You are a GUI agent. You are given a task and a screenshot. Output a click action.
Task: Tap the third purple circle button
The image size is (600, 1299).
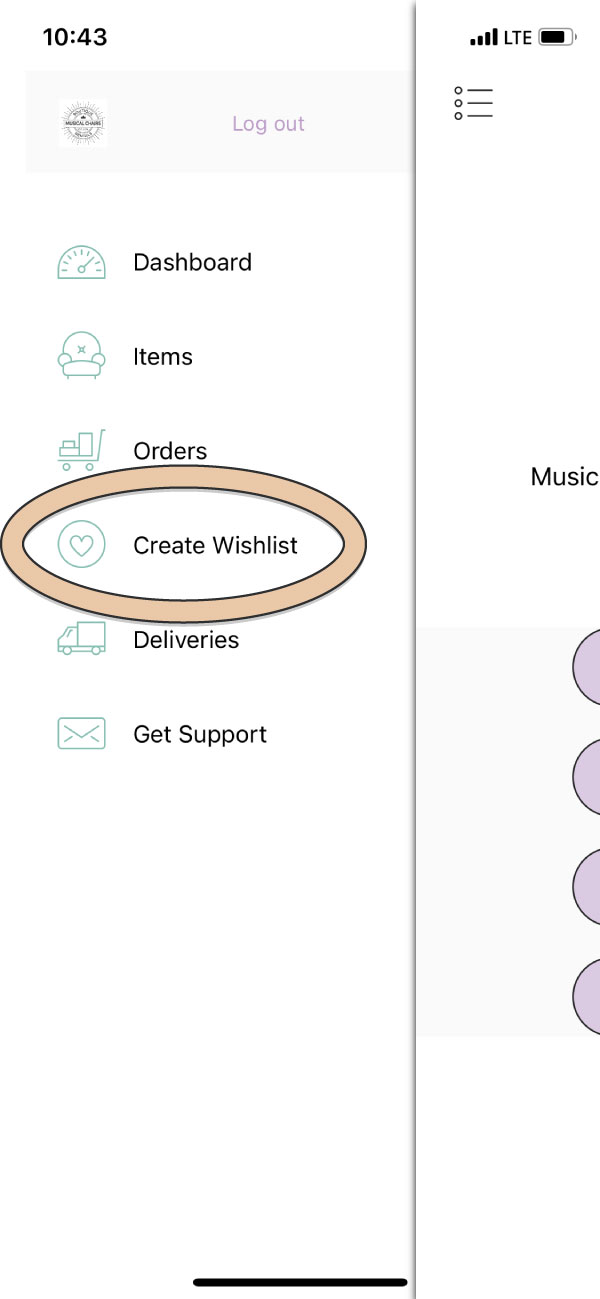(587, 886)
